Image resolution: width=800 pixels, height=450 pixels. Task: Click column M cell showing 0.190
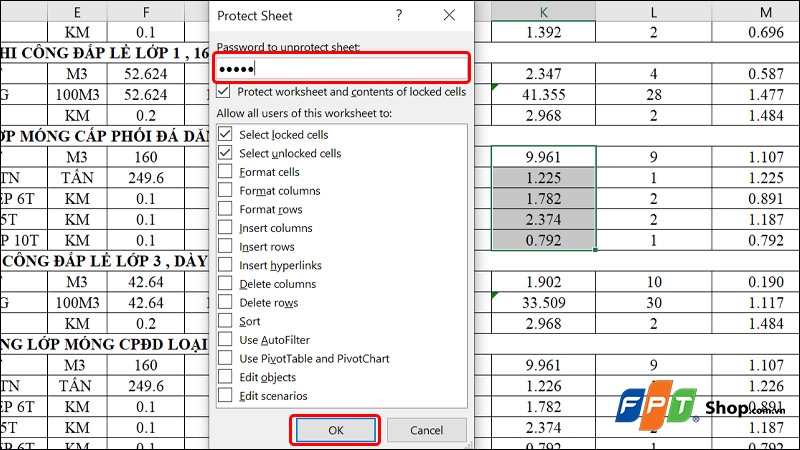tap(756, 282)
